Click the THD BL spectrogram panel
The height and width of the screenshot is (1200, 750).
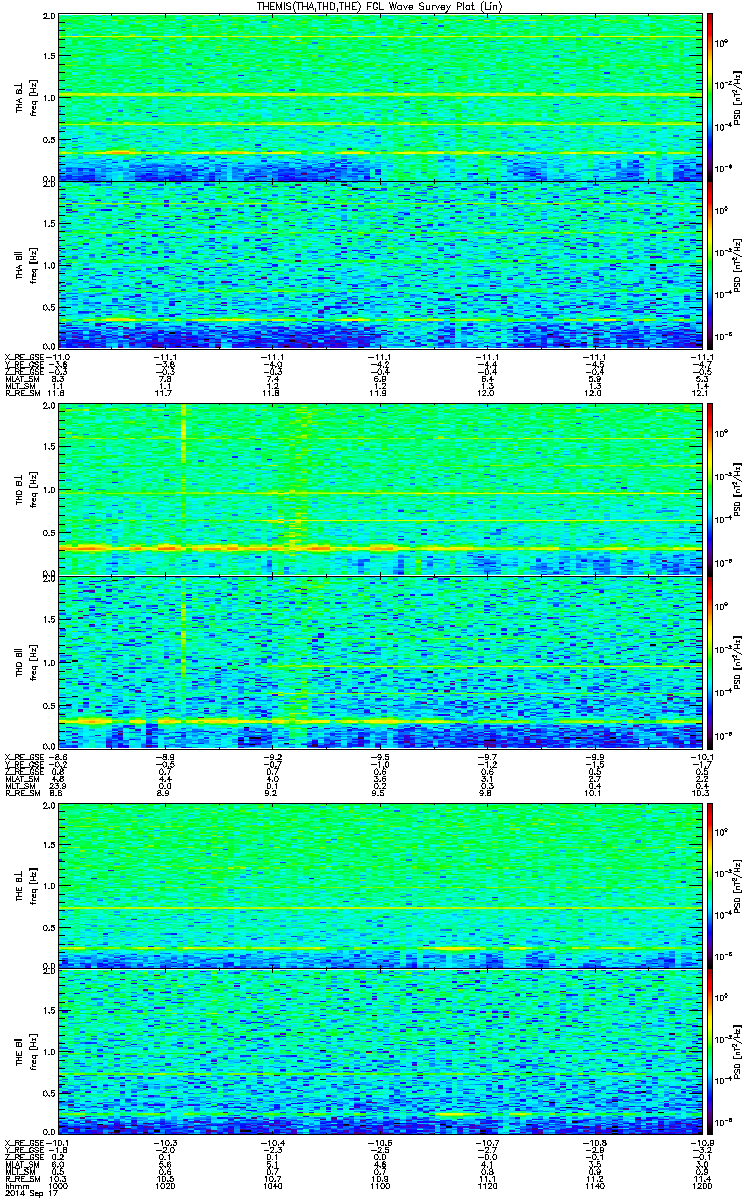point(379,489)
